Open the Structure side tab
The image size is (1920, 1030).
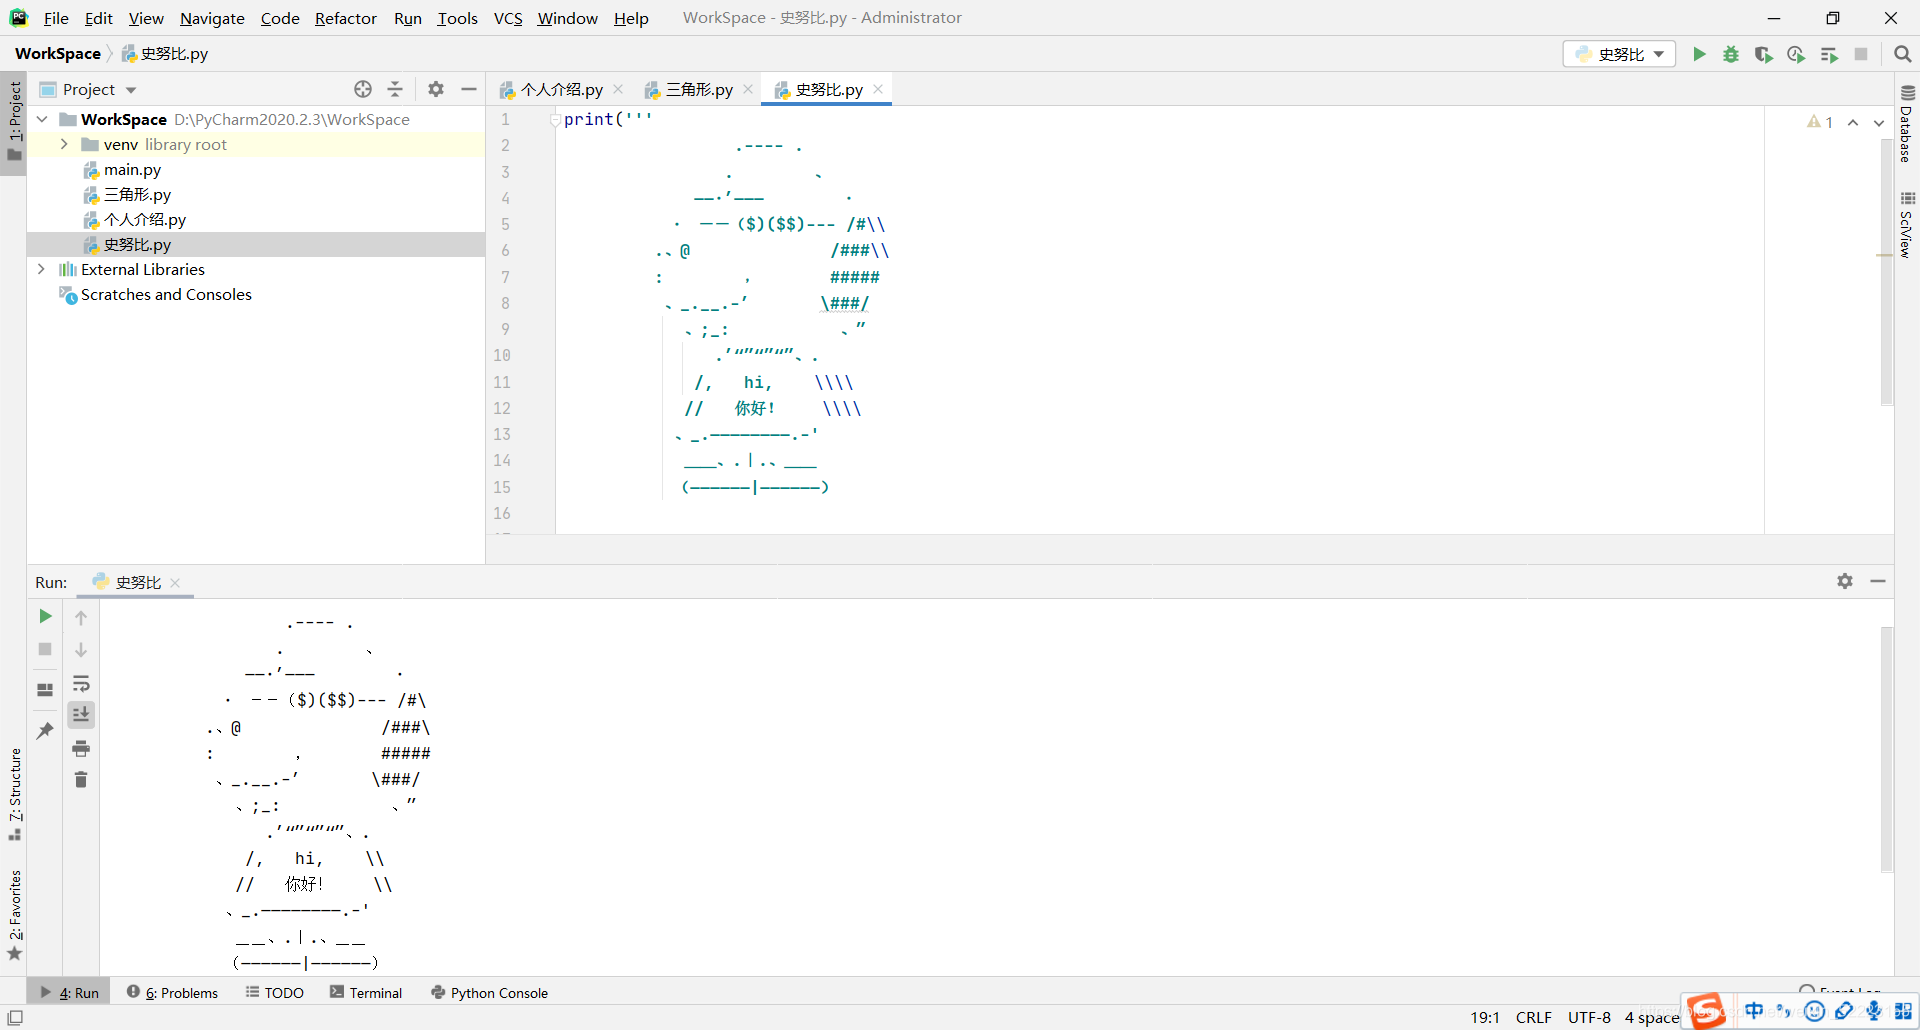[x=15, y=794]
